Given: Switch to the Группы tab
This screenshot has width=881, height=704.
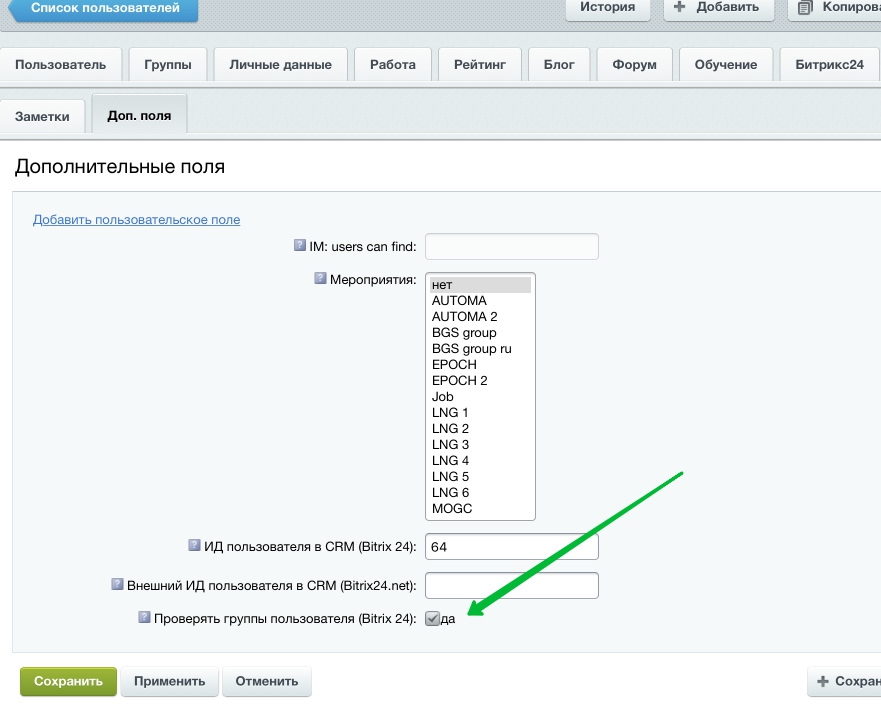Looking at the screenshot, I should pyautogui.click(x=168, y=65).
